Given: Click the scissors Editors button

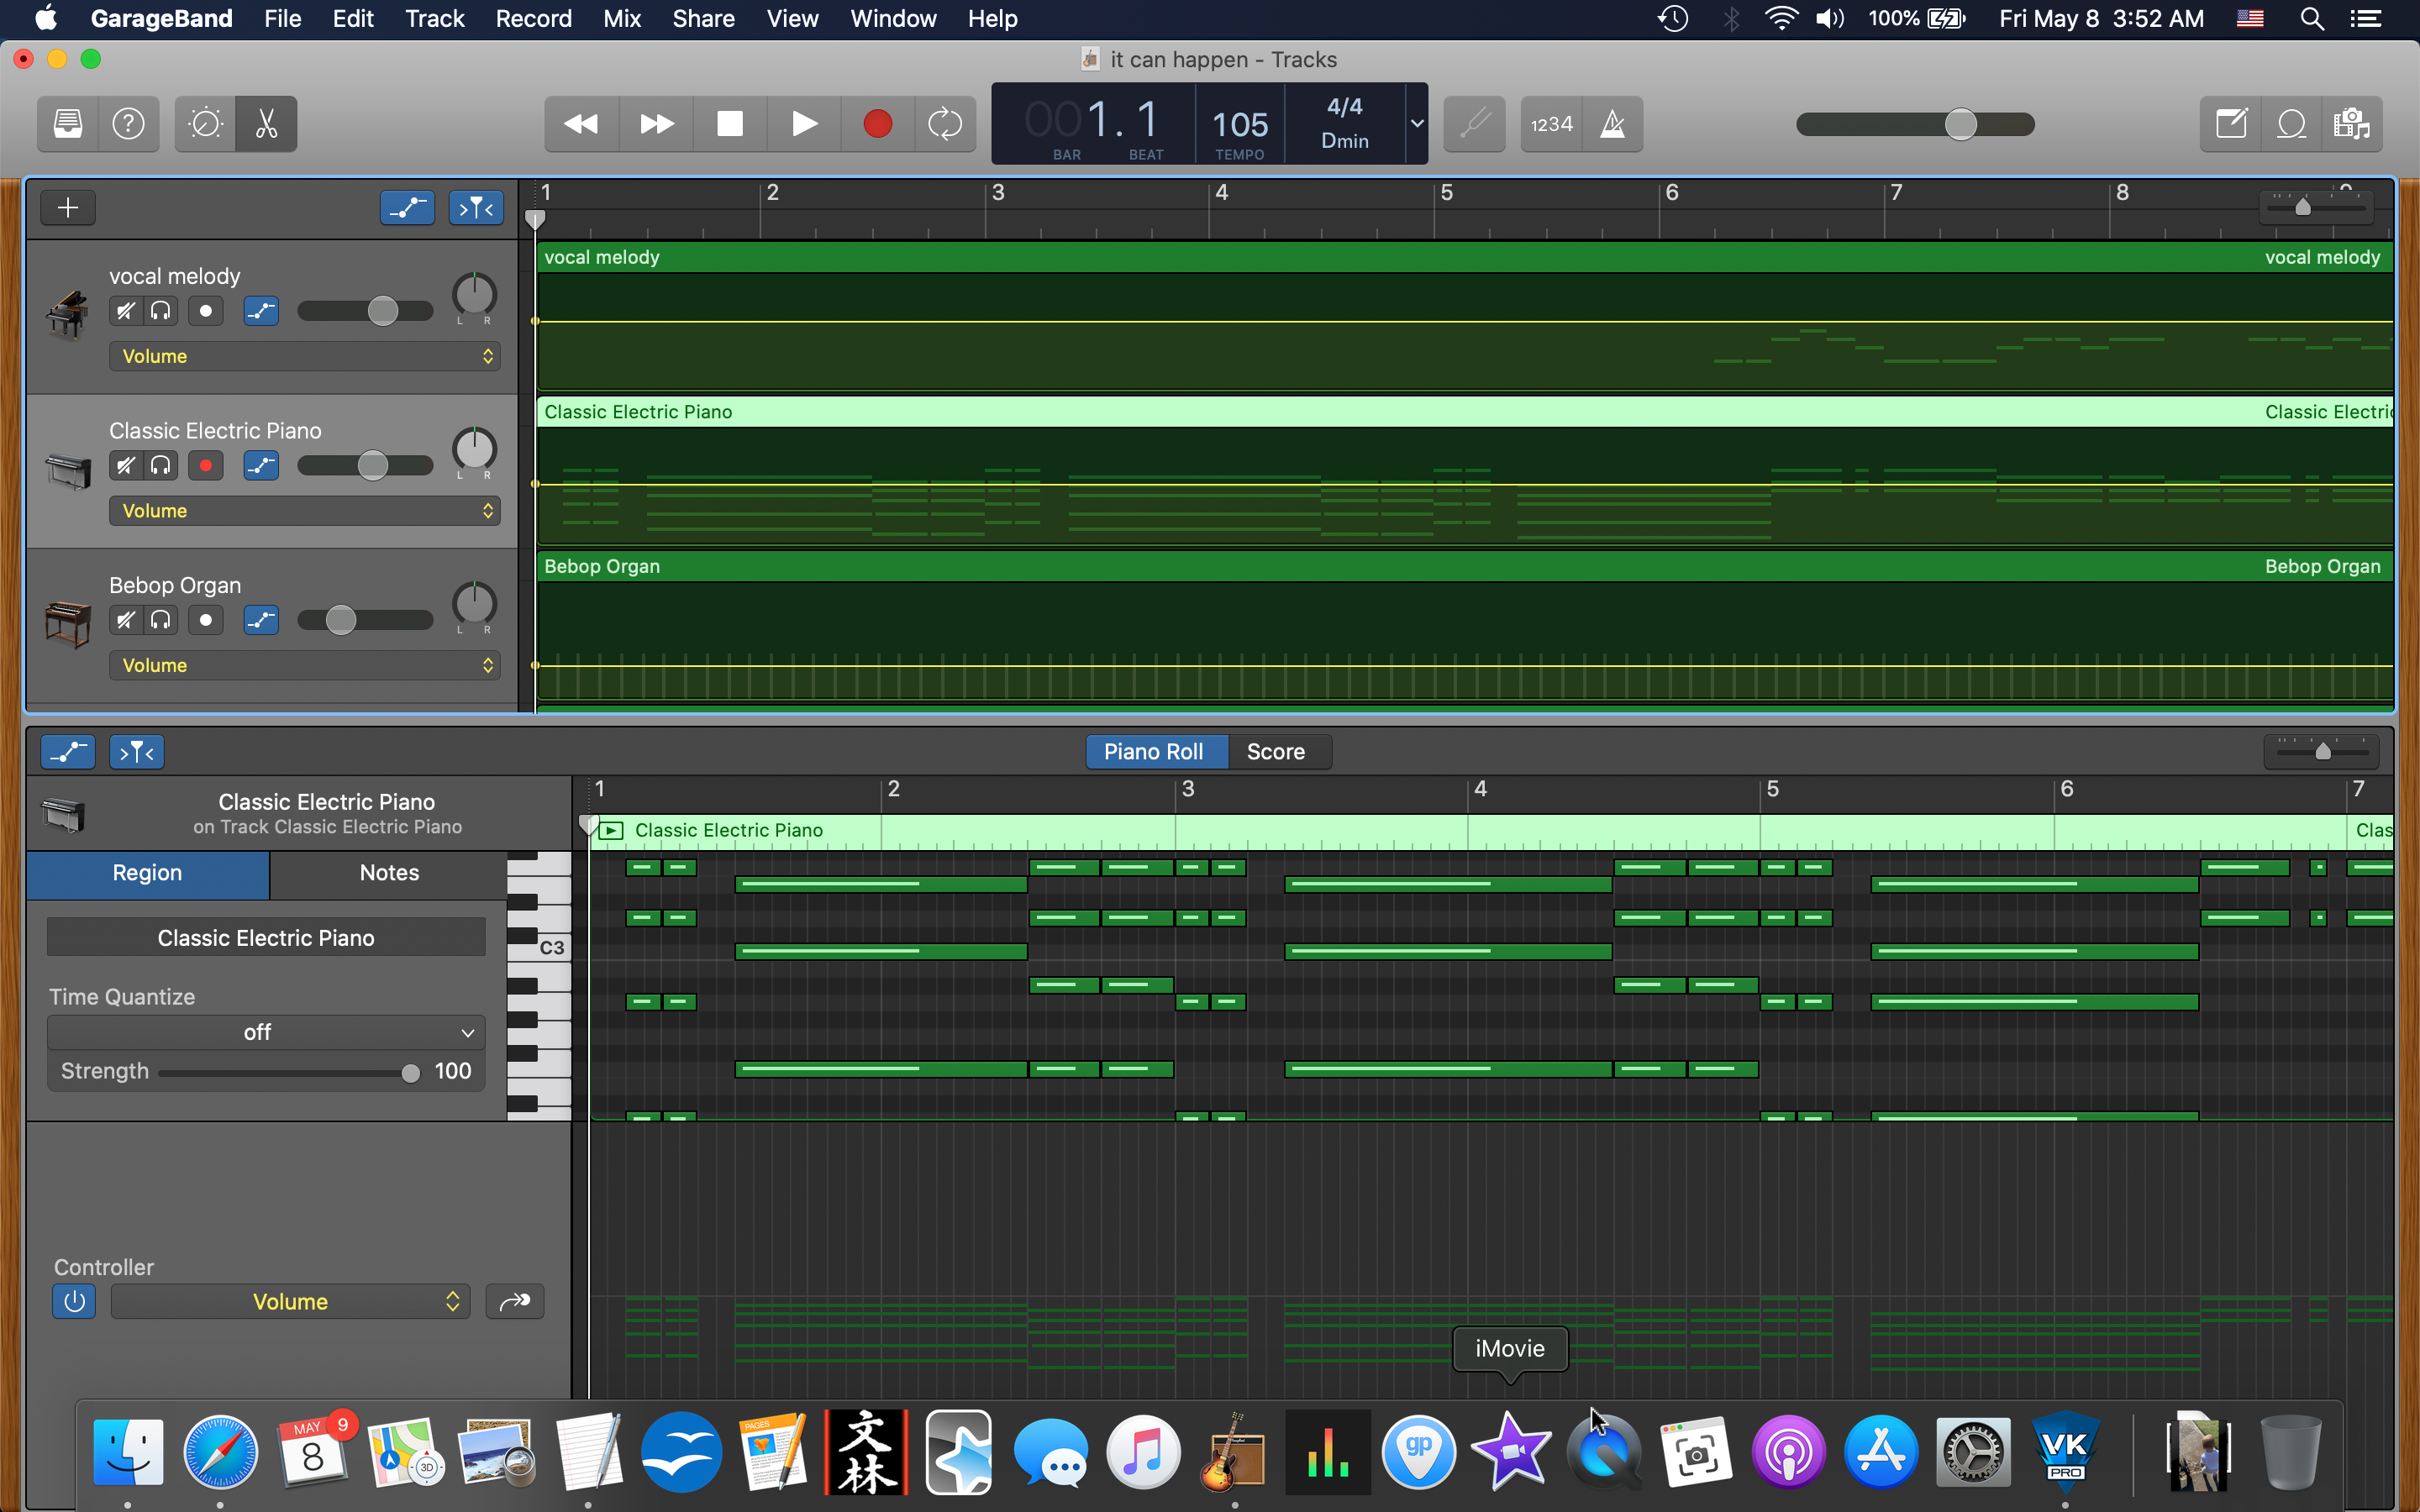Looking at the screenshot, I should tap(266, 124).
